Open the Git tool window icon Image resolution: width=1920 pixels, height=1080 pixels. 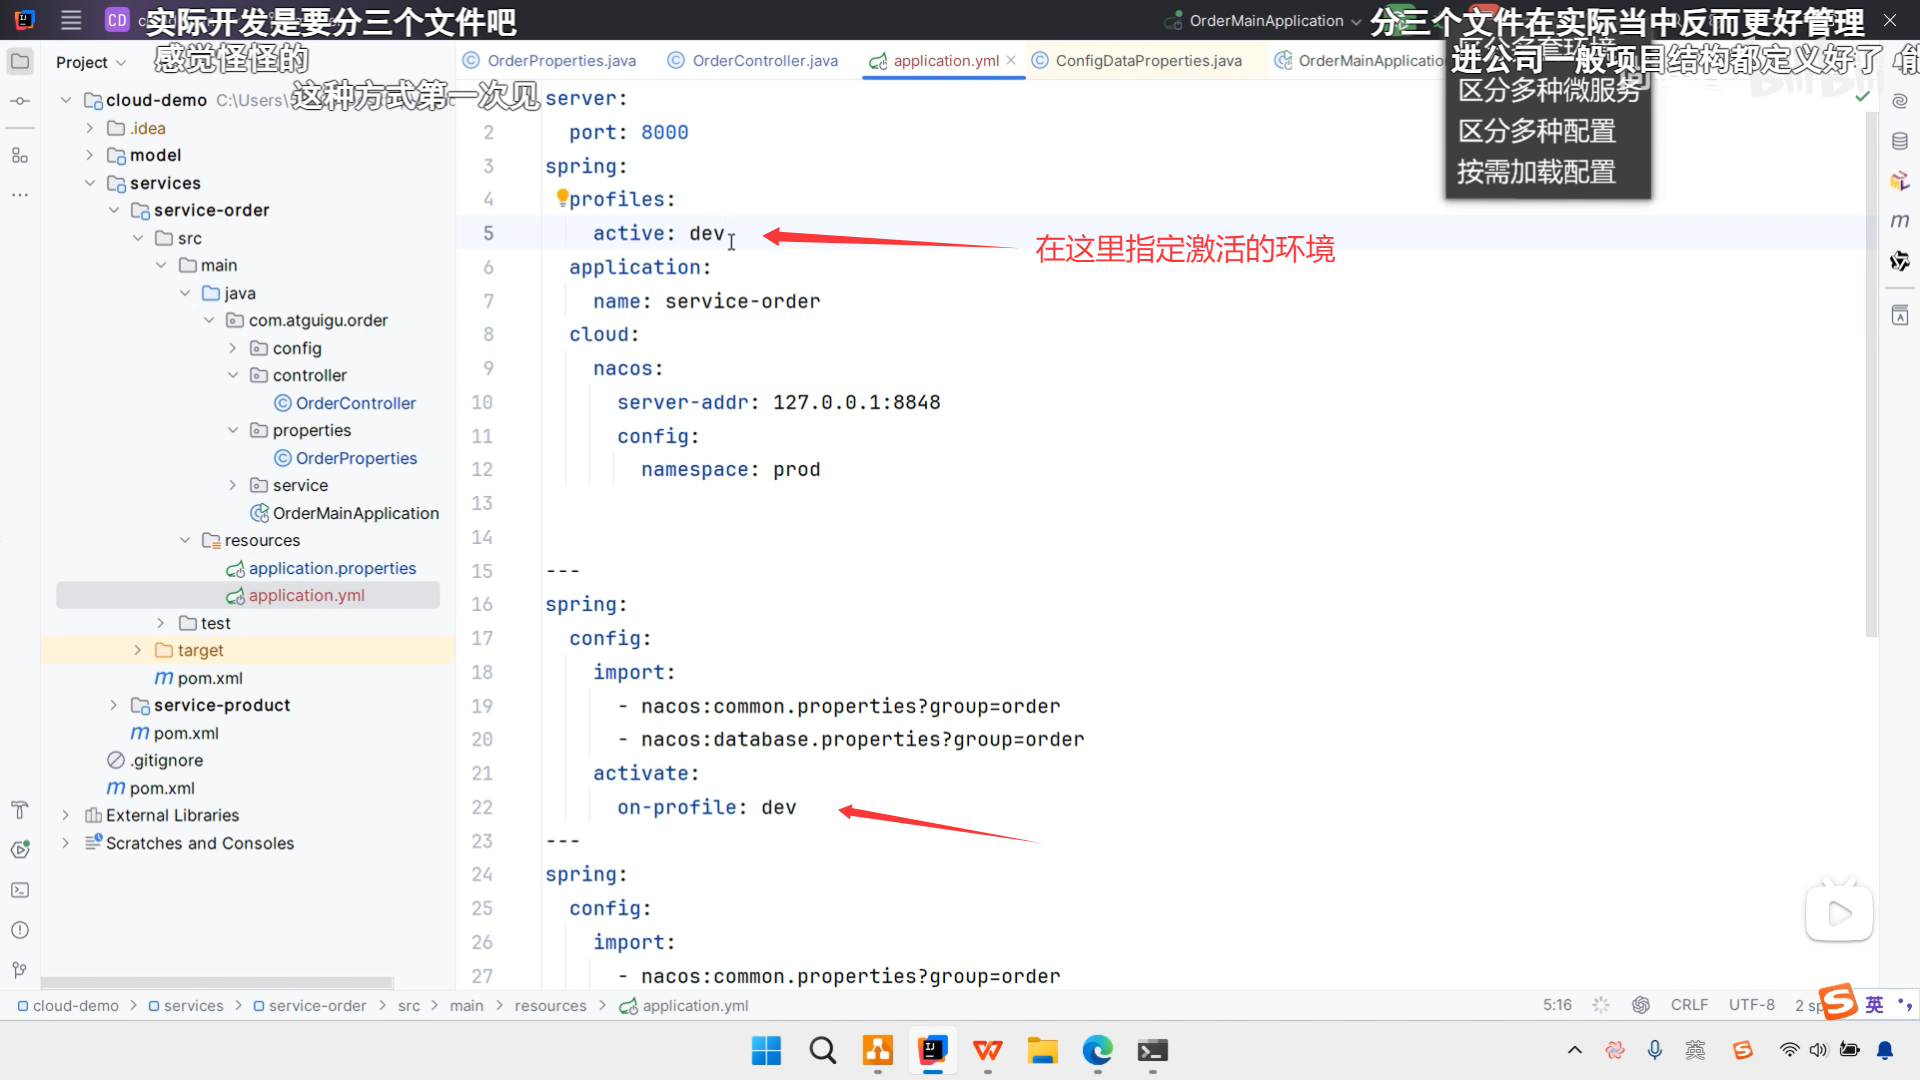click(20, 970)
